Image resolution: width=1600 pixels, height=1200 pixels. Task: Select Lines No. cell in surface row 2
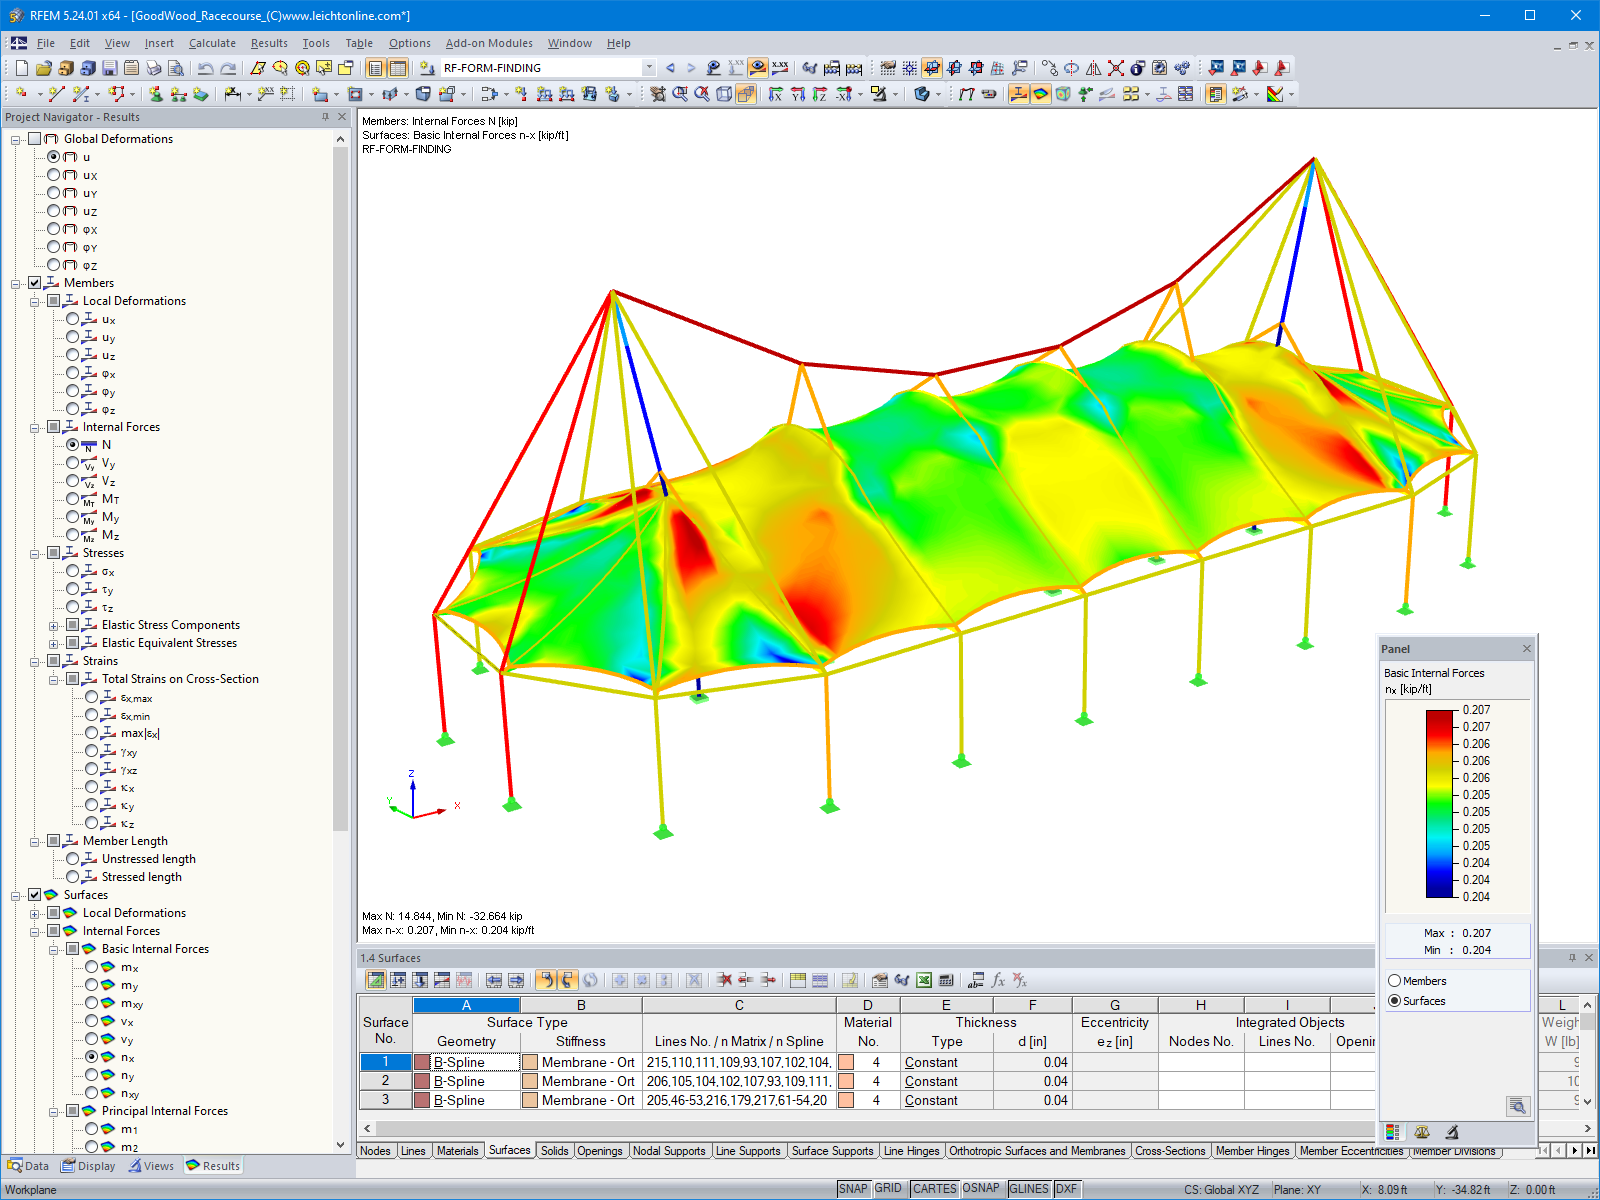(738, 1081)
